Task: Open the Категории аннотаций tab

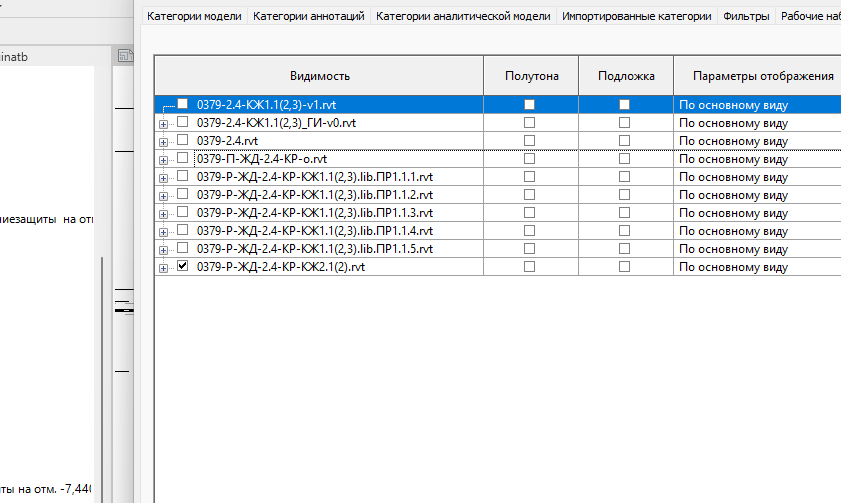Action: coord(308,16)
